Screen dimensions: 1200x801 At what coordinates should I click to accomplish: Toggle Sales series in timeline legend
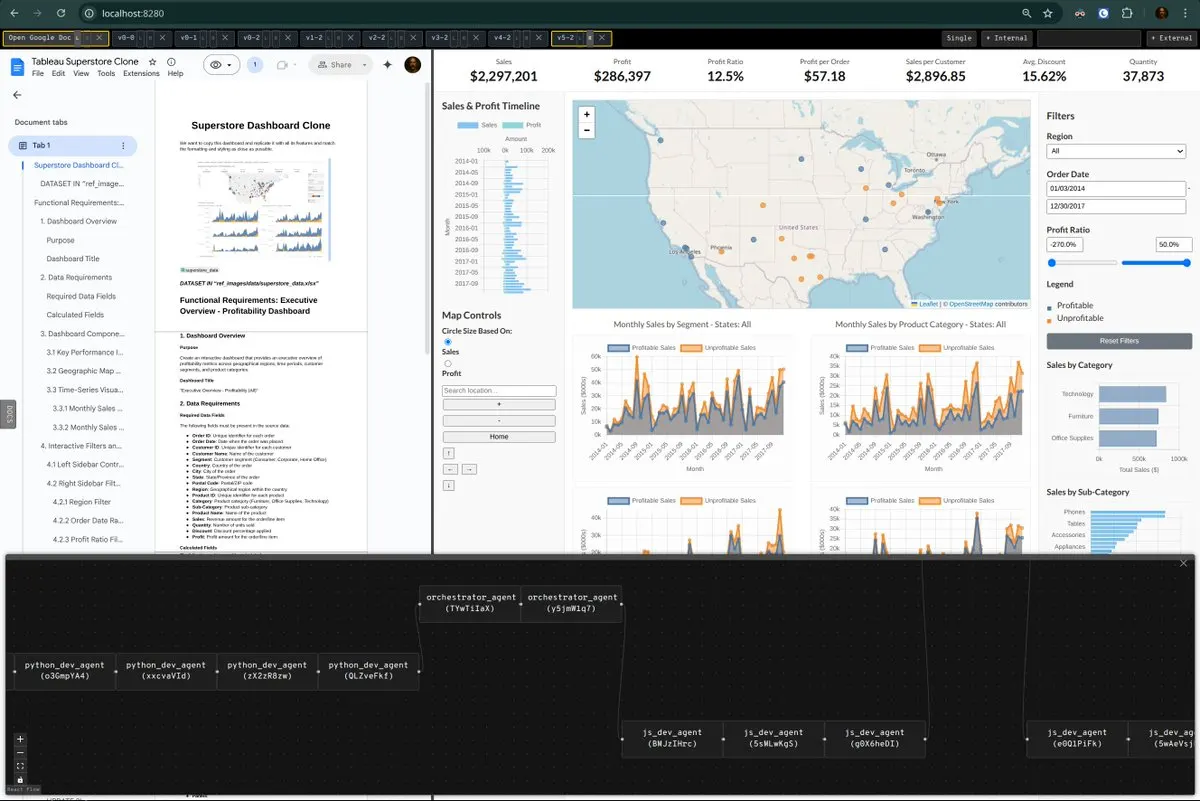click(x=477, y=125)
